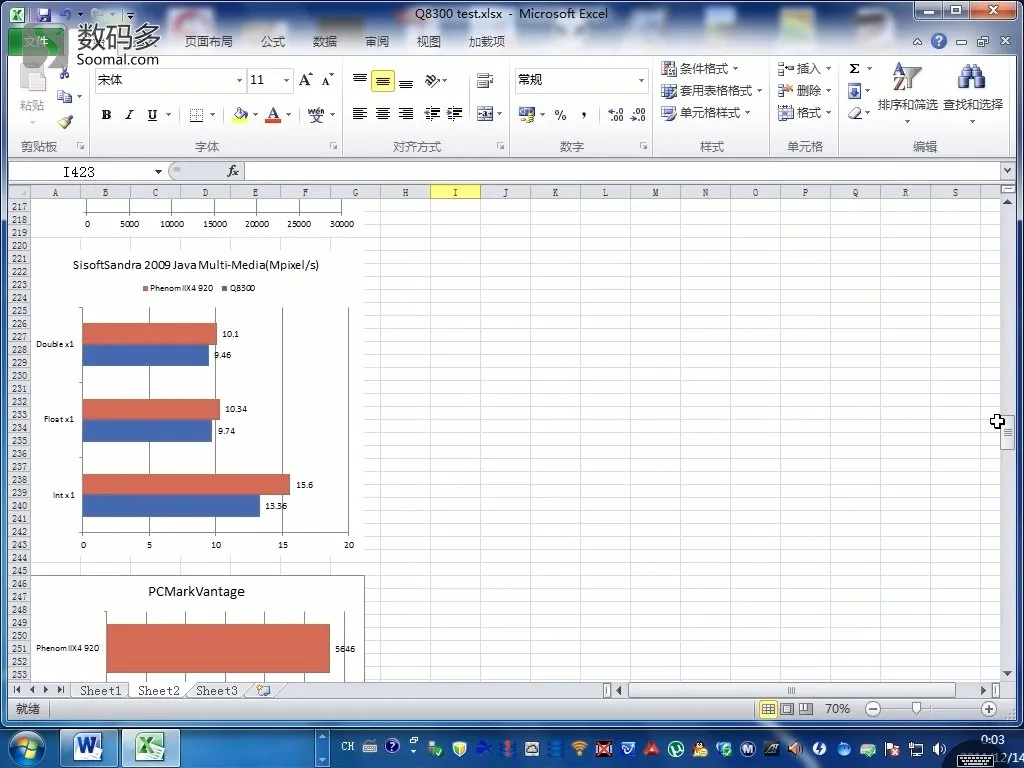Click the 70% zoom level
This screenshot has width=1024, height=768.
(837, 709)
